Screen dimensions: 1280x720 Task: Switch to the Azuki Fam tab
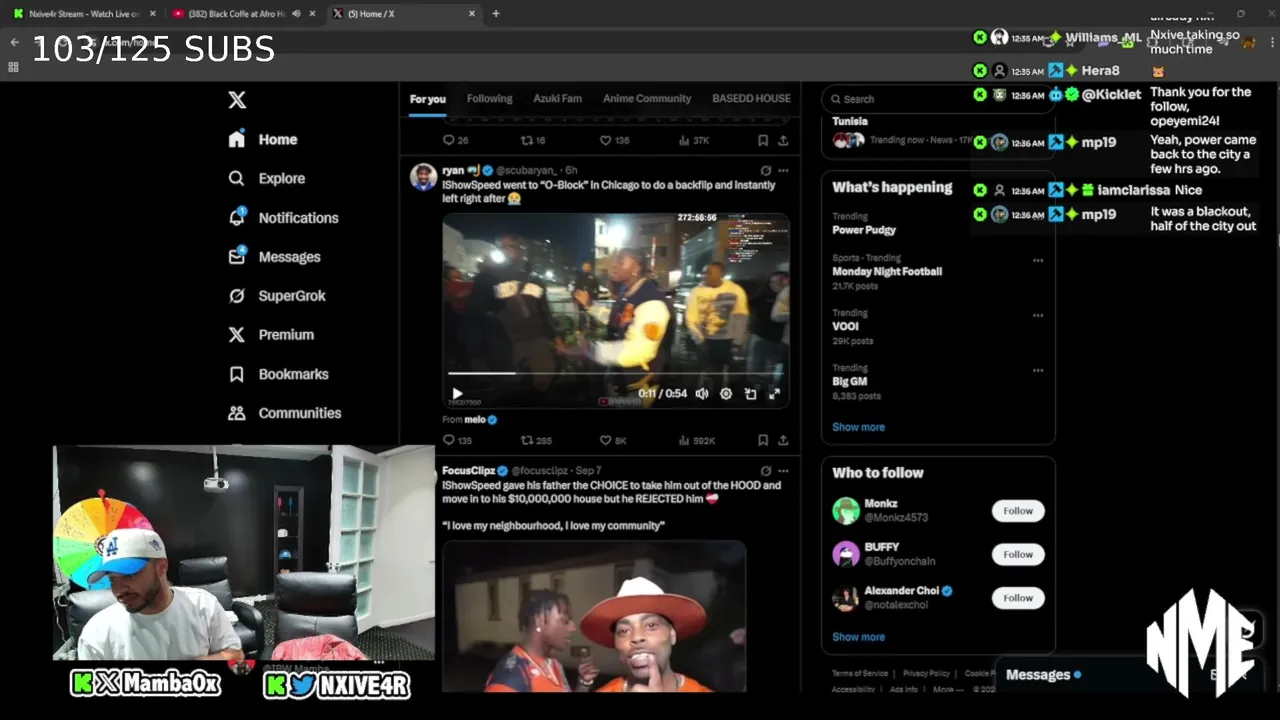557,99
